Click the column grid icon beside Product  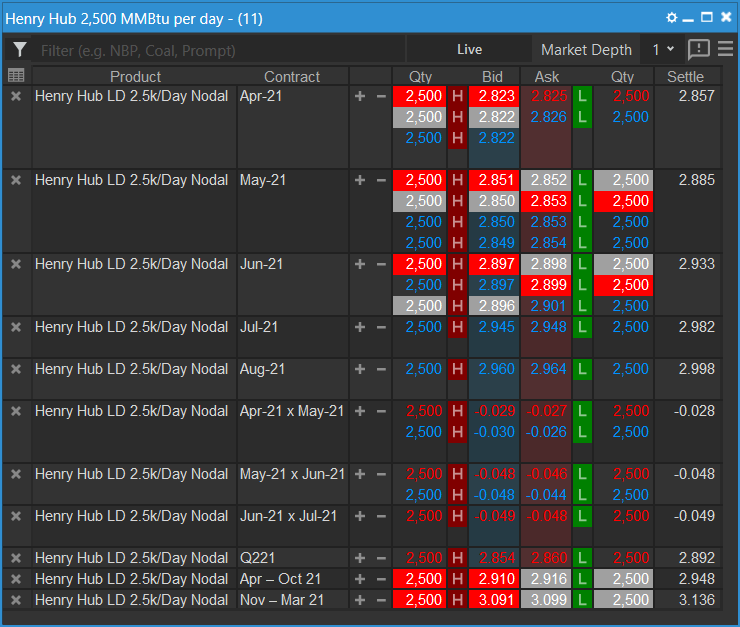[16, 75]
